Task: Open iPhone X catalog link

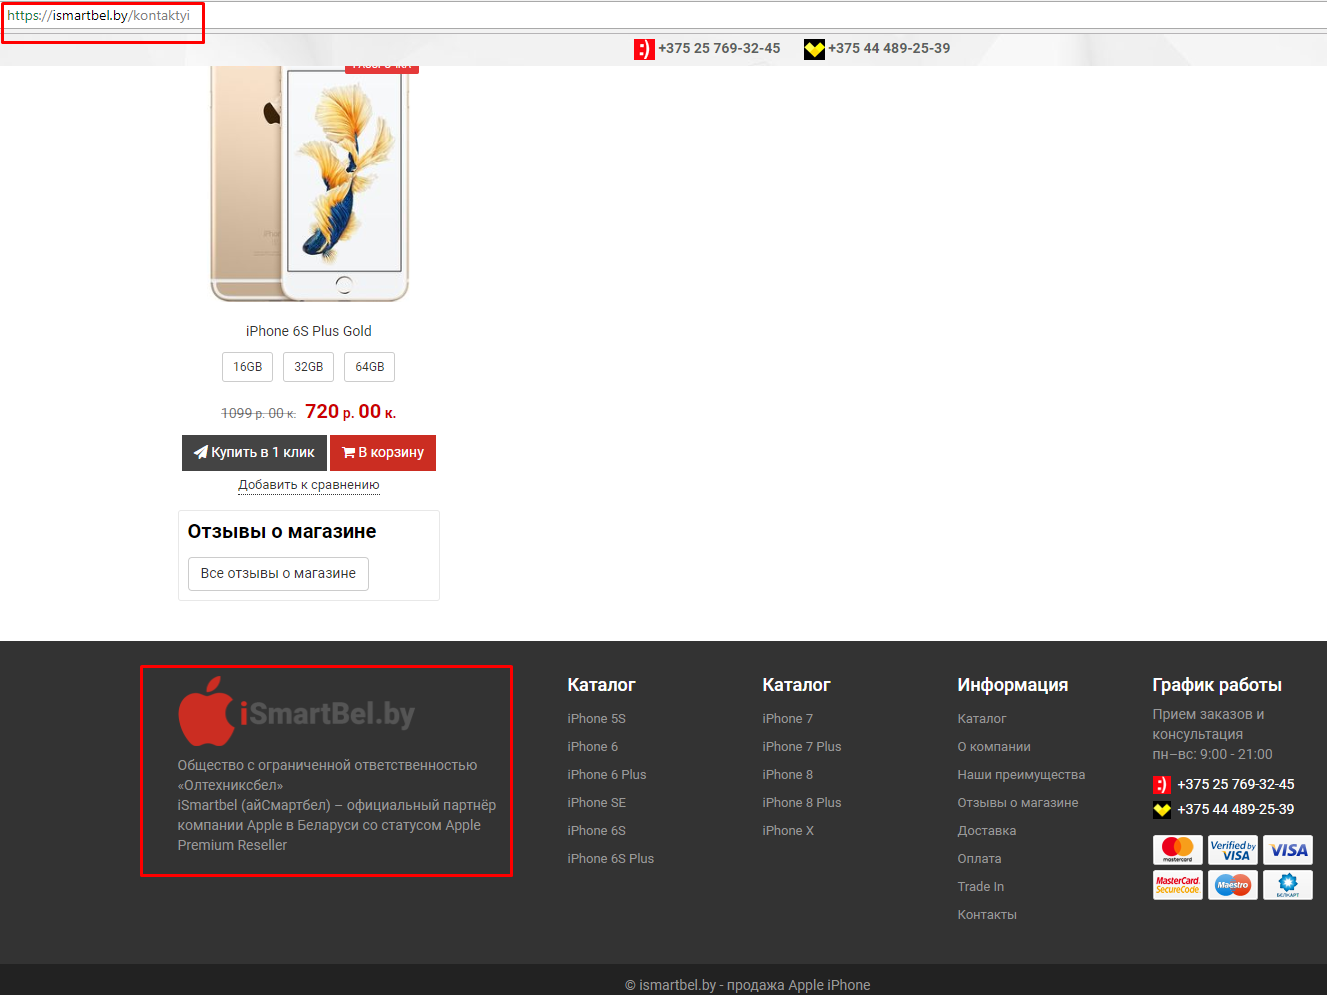Action: (x=788, y=831)
